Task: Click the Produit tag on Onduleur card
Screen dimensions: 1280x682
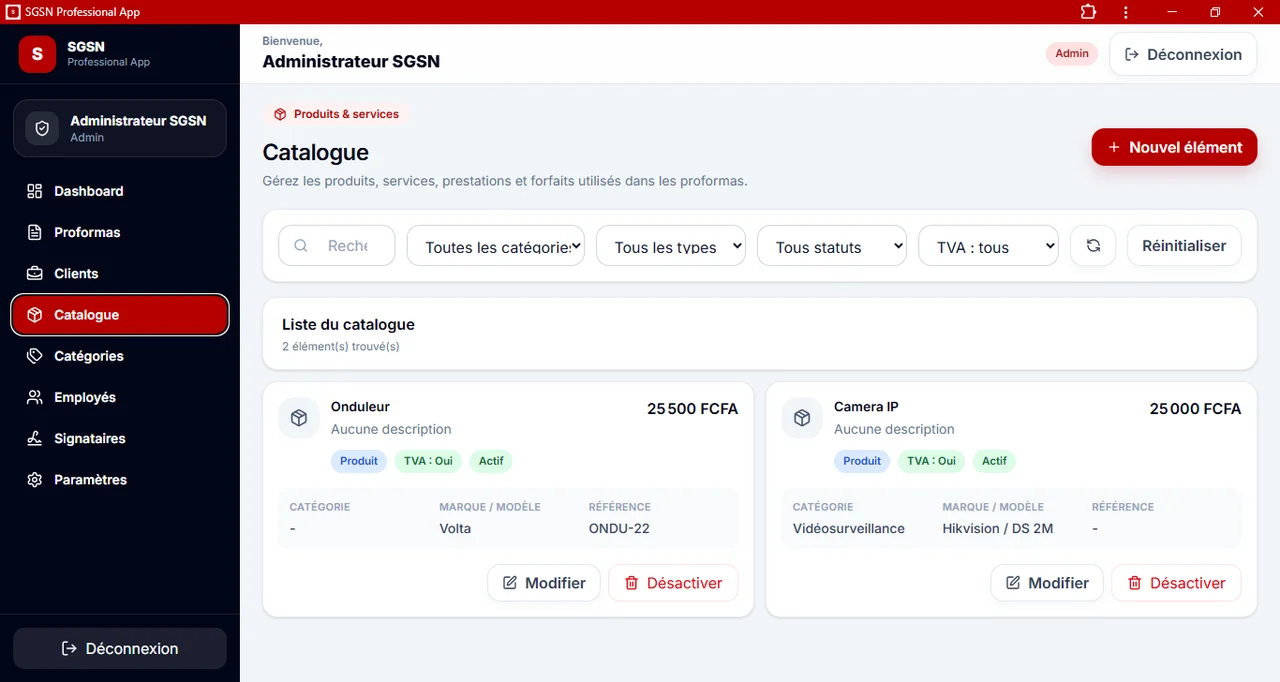Action: pos(359,461)
